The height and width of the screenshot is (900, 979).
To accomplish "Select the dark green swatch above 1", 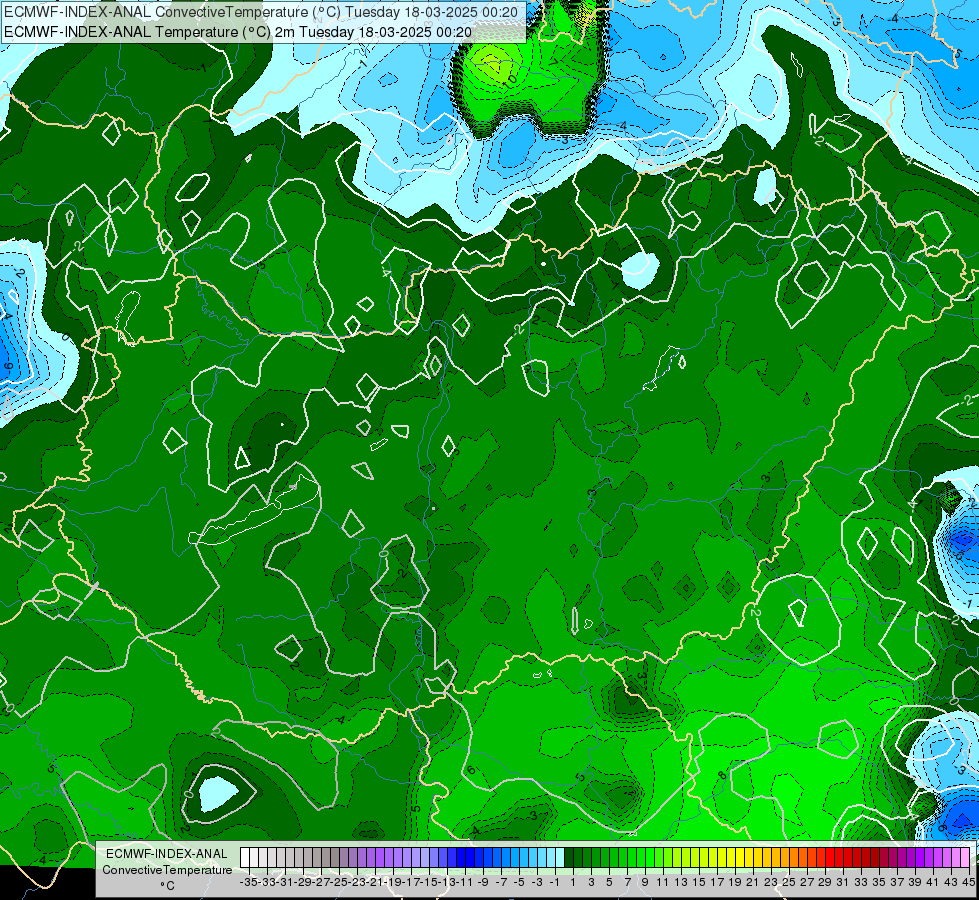I will coord(569,858).
